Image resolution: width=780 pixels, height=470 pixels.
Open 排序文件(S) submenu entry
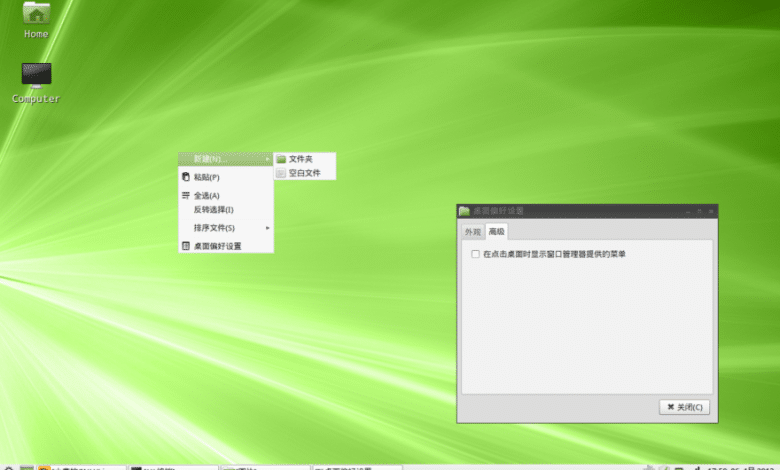(x=226, y=228)
